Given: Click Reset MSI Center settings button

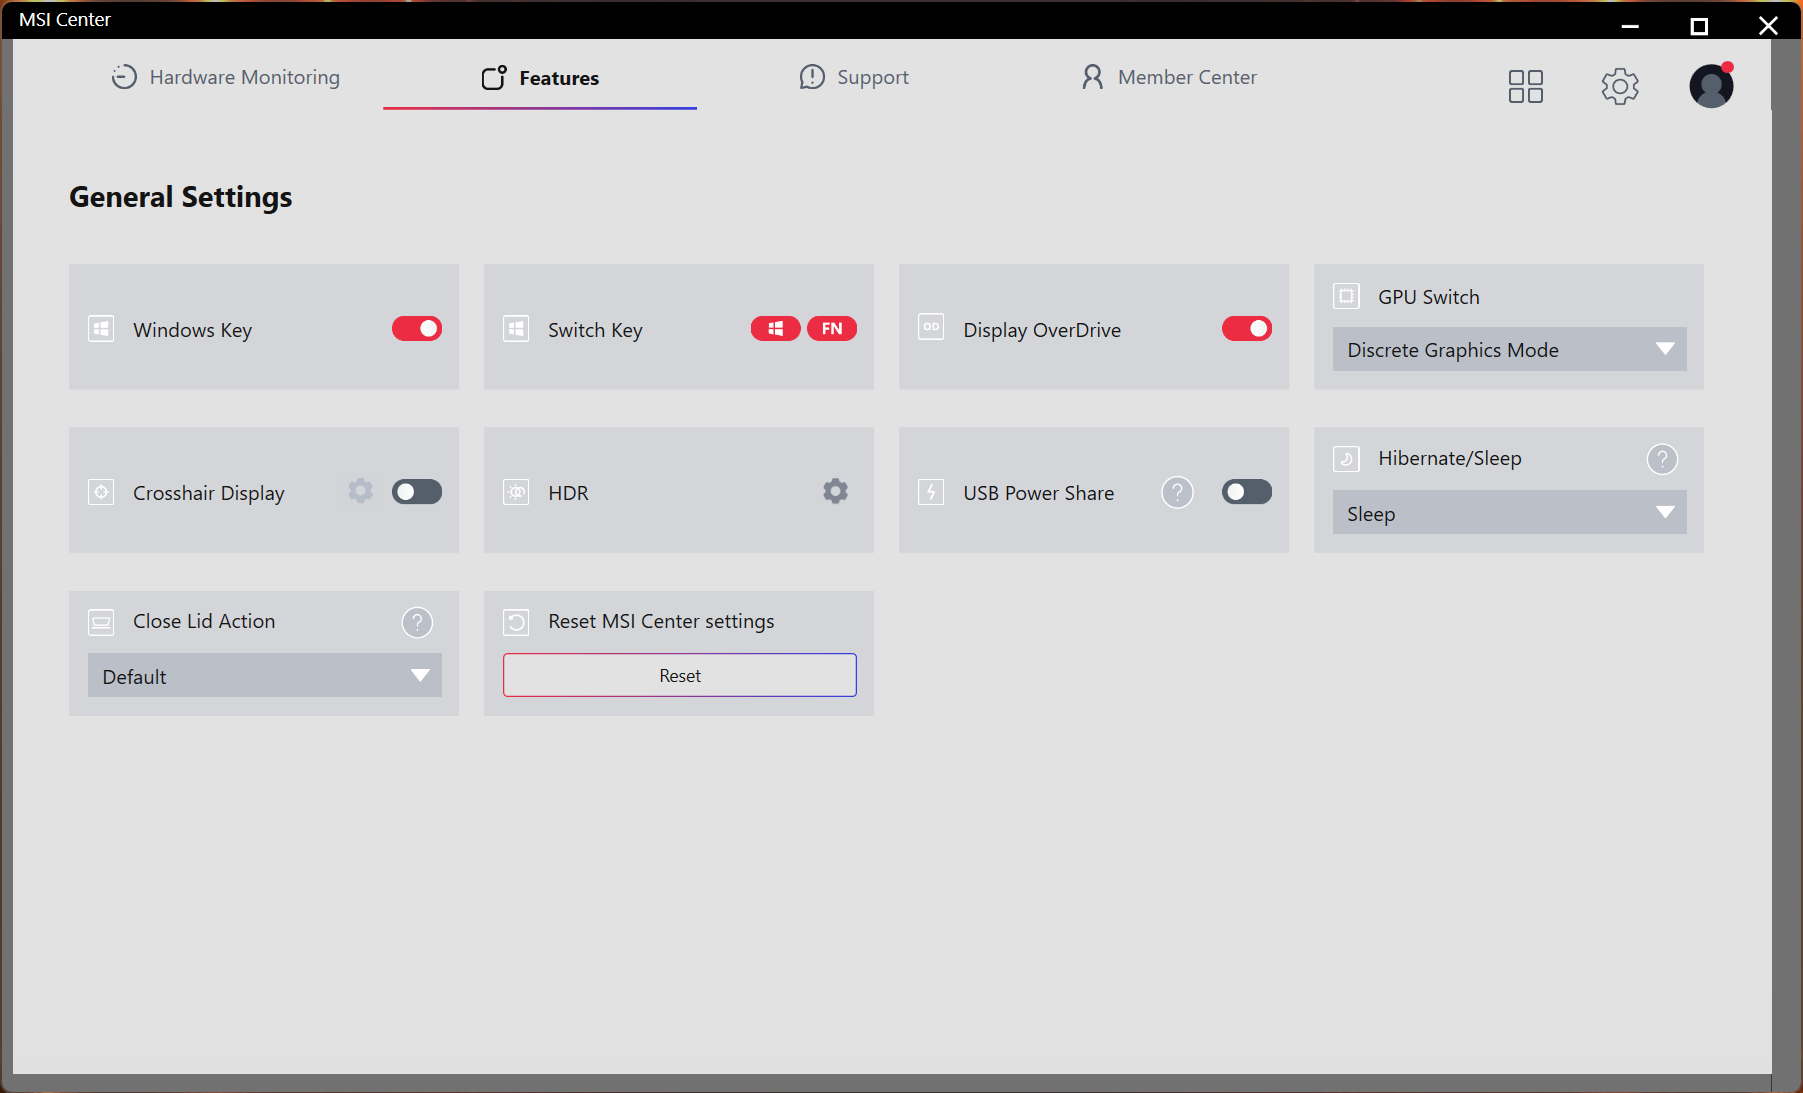Looking at the screenshot, I should [679, 676].
